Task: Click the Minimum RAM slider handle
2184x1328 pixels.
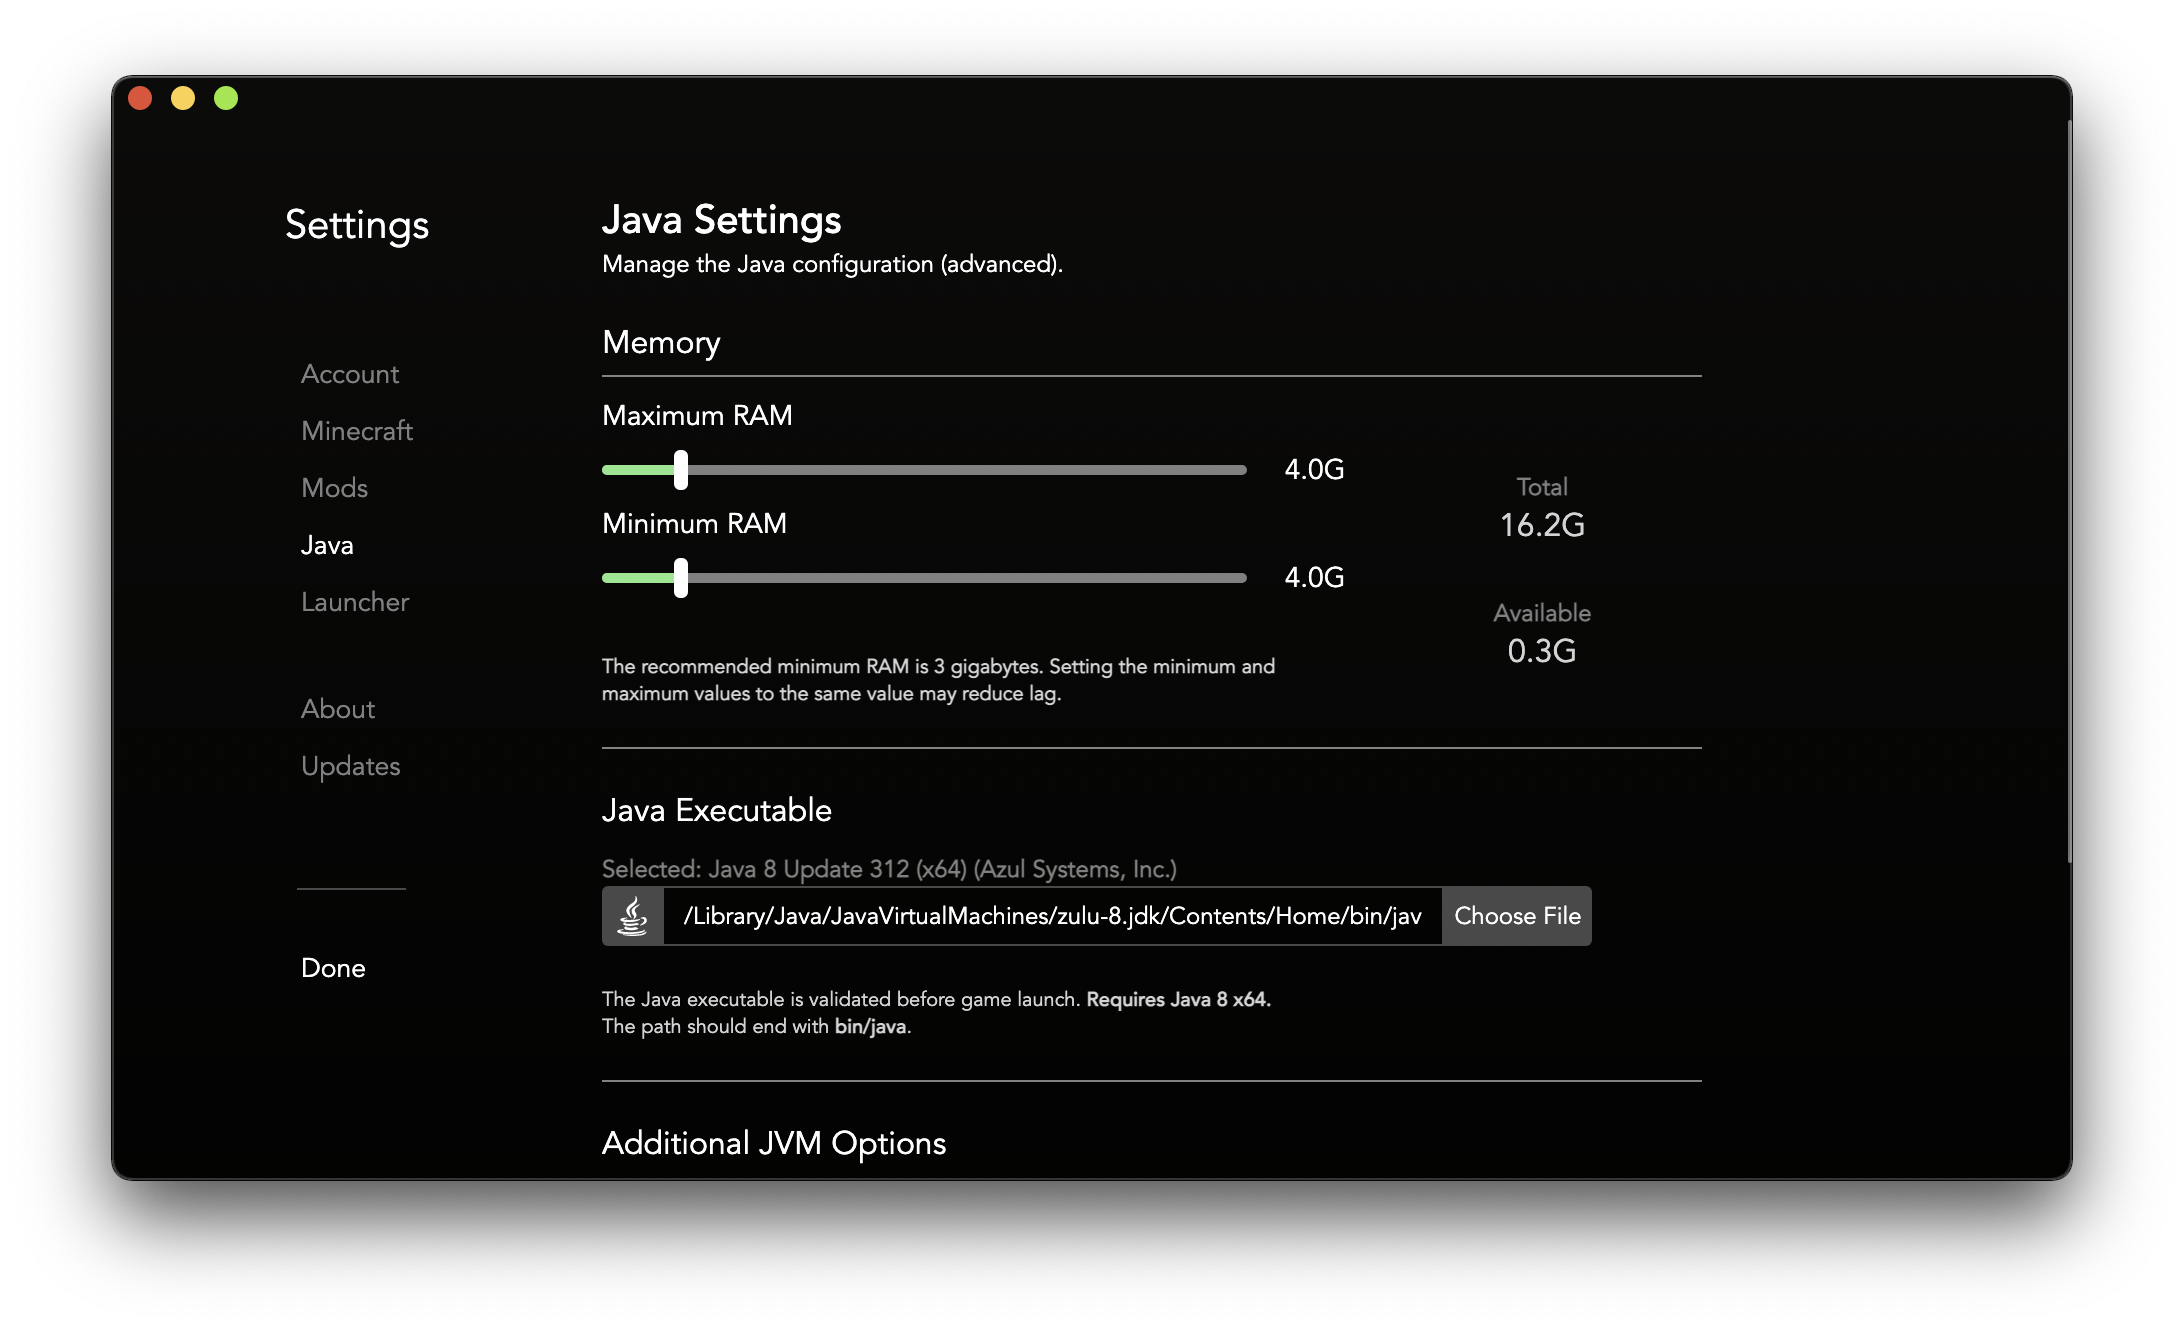Action: click(x=681, y=578)
